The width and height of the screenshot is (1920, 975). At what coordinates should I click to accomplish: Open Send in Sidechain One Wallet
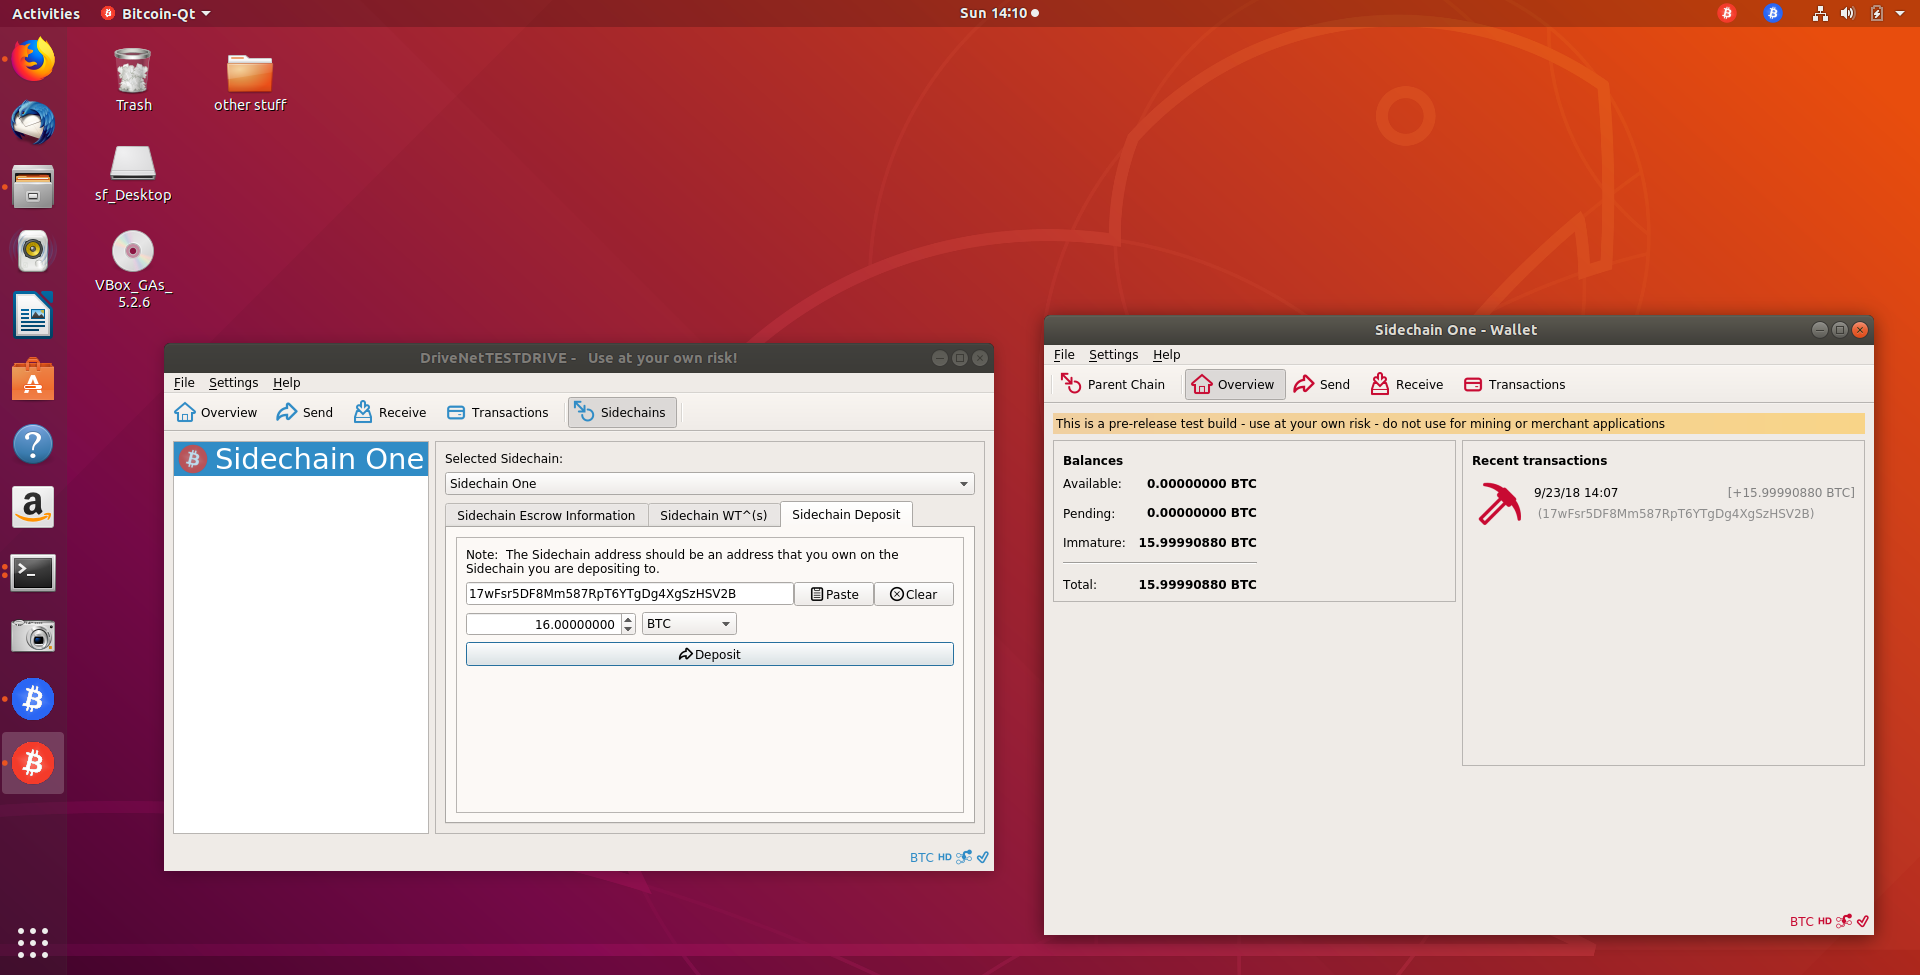(x=1322, y=384)
